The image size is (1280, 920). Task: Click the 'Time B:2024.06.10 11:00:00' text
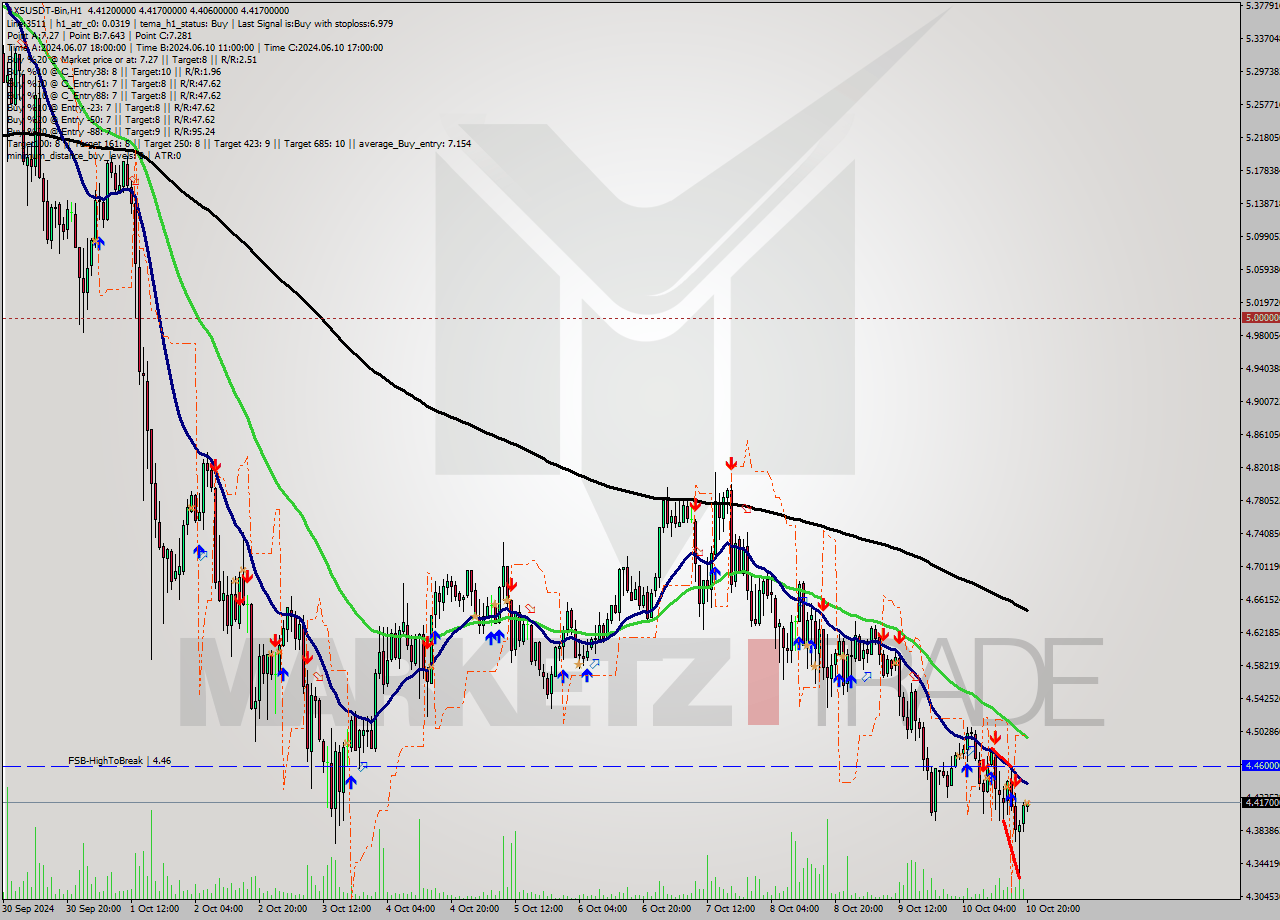click(195, 47)
